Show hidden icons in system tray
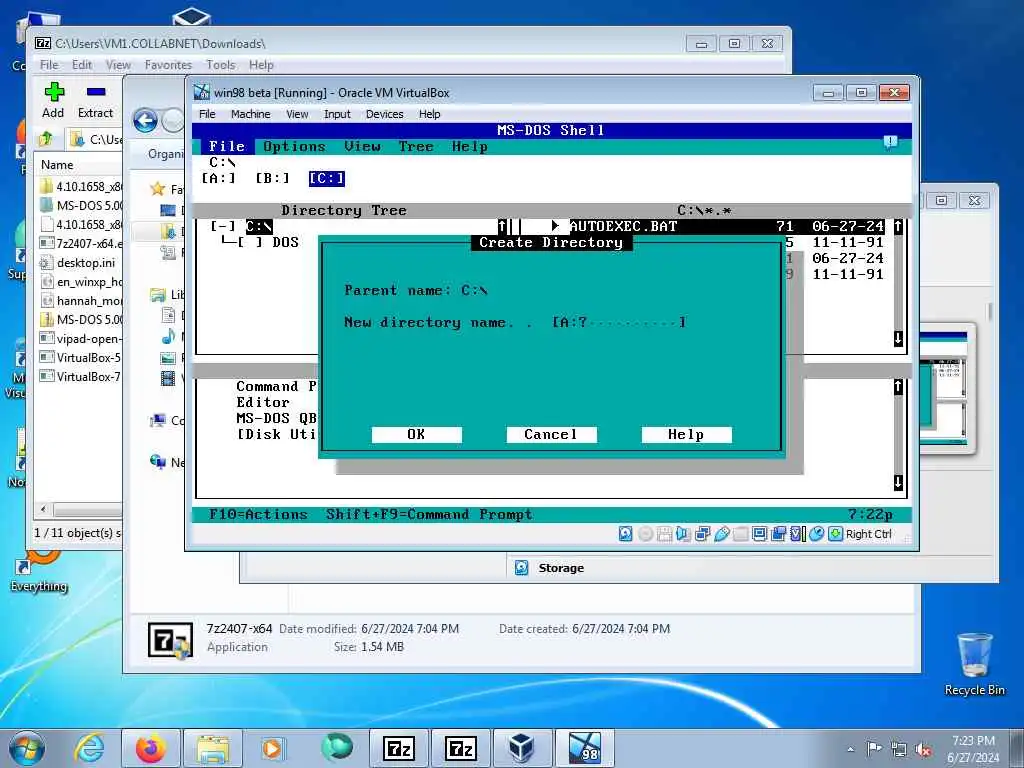Screen dimensions: 1024x768 click(850, 749)
